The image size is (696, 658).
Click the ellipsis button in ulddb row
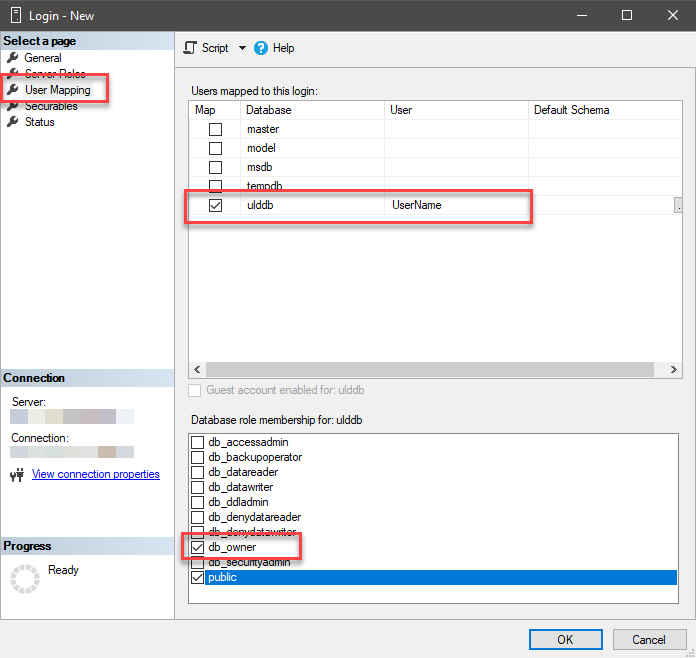pyautogui.click(x=678, y=206)
